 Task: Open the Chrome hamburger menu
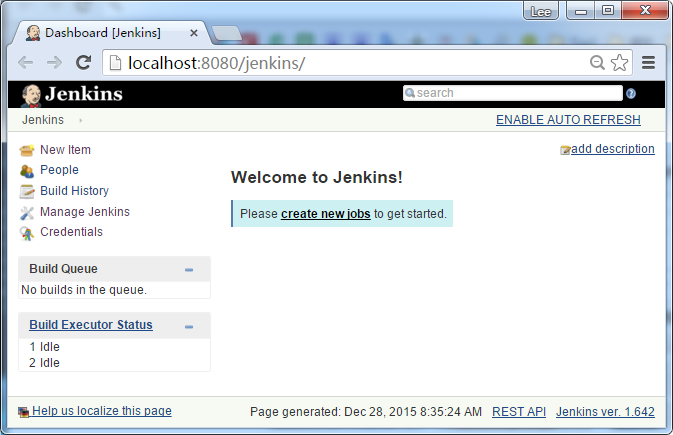click(x=648, y=63)
